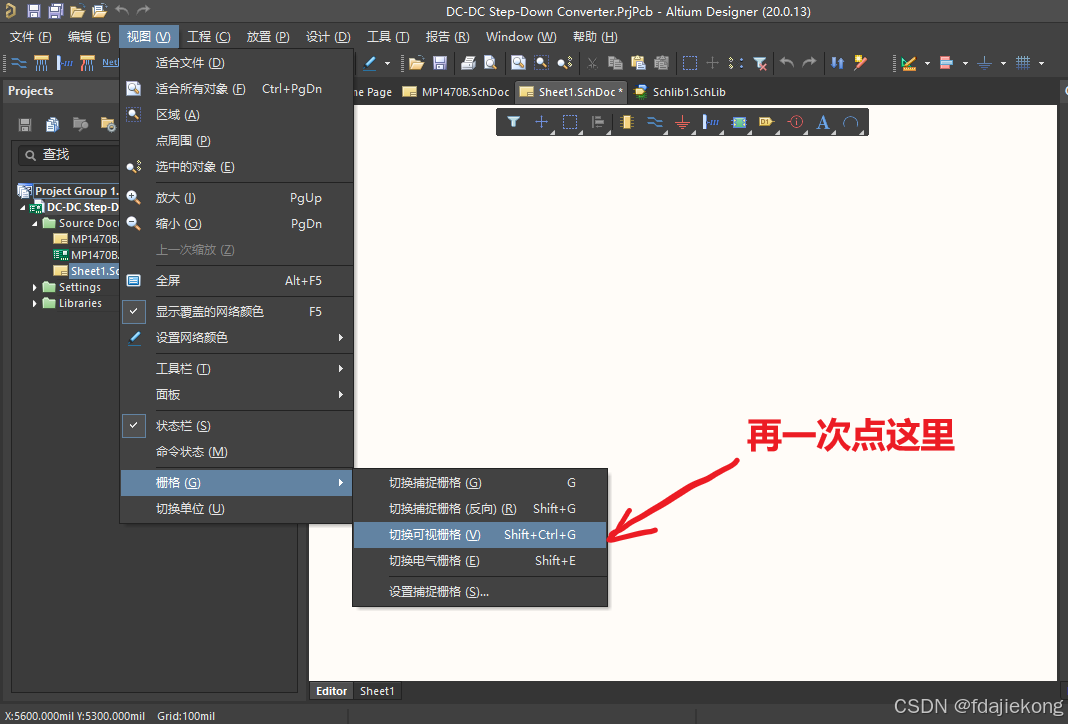This screenshot has width=1068, height=724.
Task: Open the 面板 submenu
Action: tap(236, 394)
